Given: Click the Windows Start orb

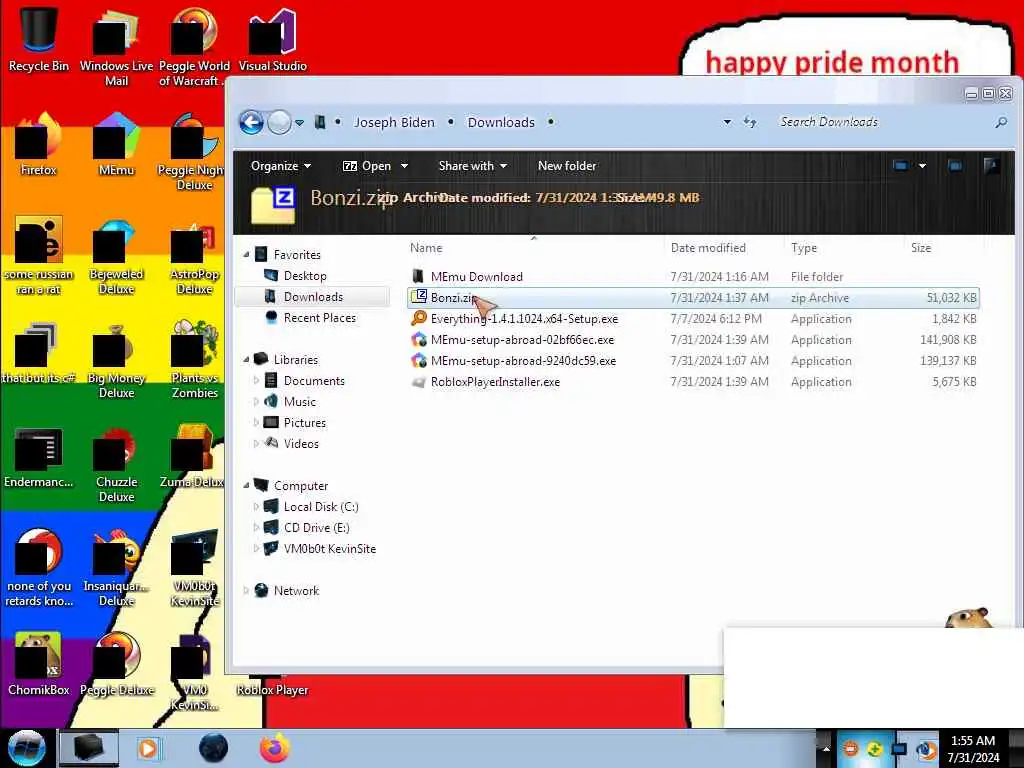Looking at the screenshot, I should [26, 748].
